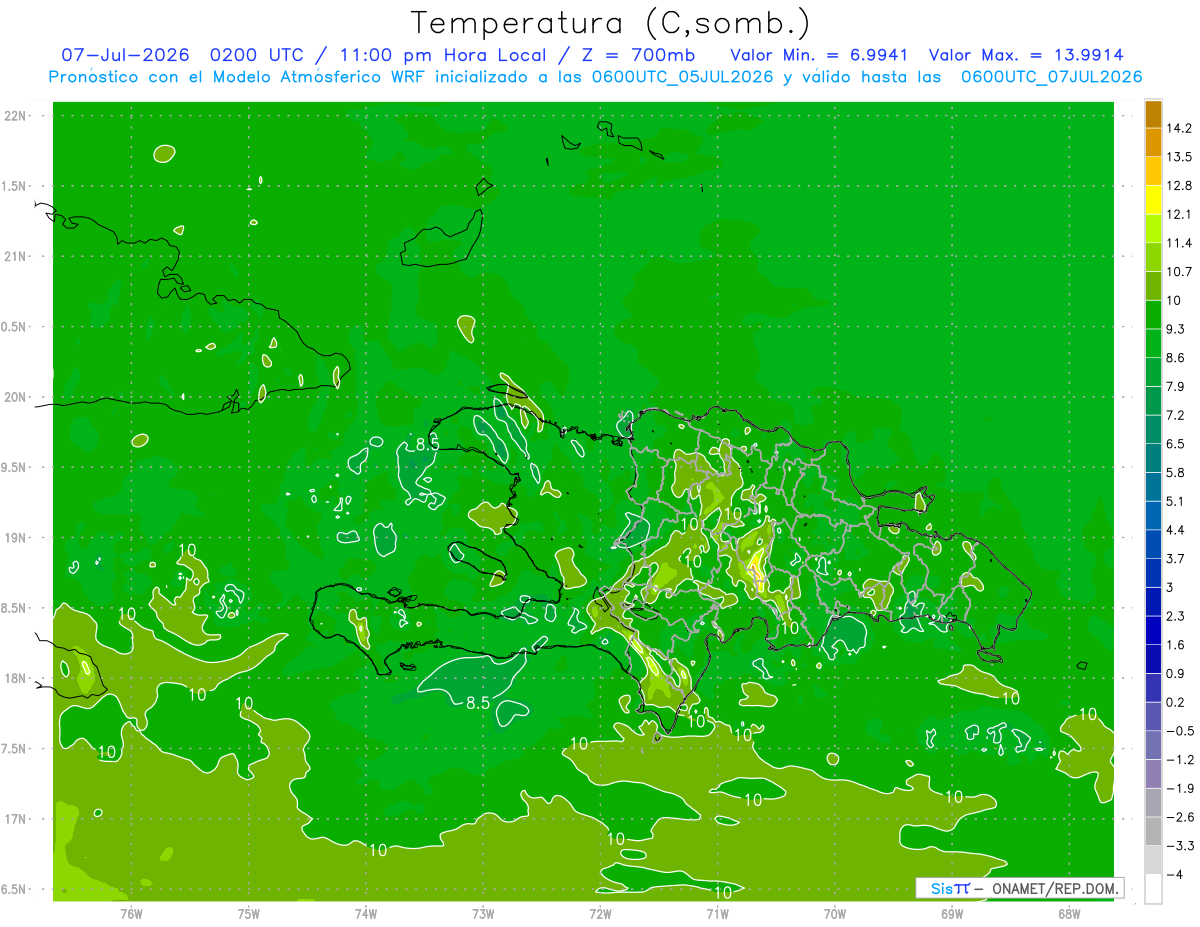Select the date text "07-Jul-2026"
Image resolution: width=1200 pixels, height=927 pixels.
(x=125, y=55)
